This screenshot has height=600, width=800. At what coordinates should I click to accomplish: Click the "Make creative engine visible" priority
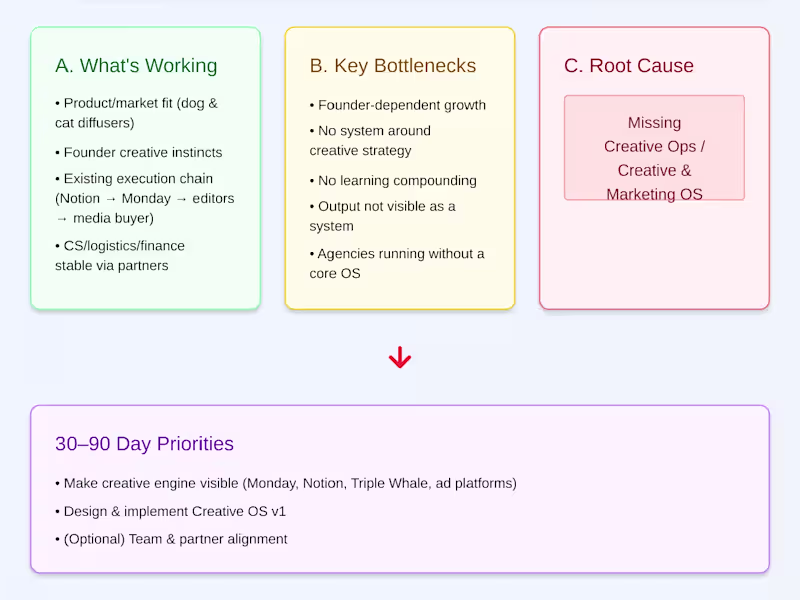[286, 483]
